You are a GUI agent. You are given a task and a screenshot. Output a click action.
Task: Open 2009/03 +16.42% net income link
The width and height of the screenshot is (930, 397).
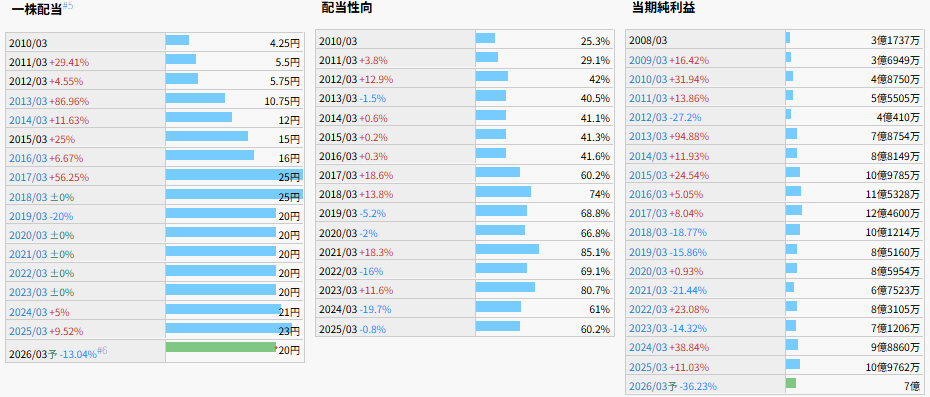point(648,60)
